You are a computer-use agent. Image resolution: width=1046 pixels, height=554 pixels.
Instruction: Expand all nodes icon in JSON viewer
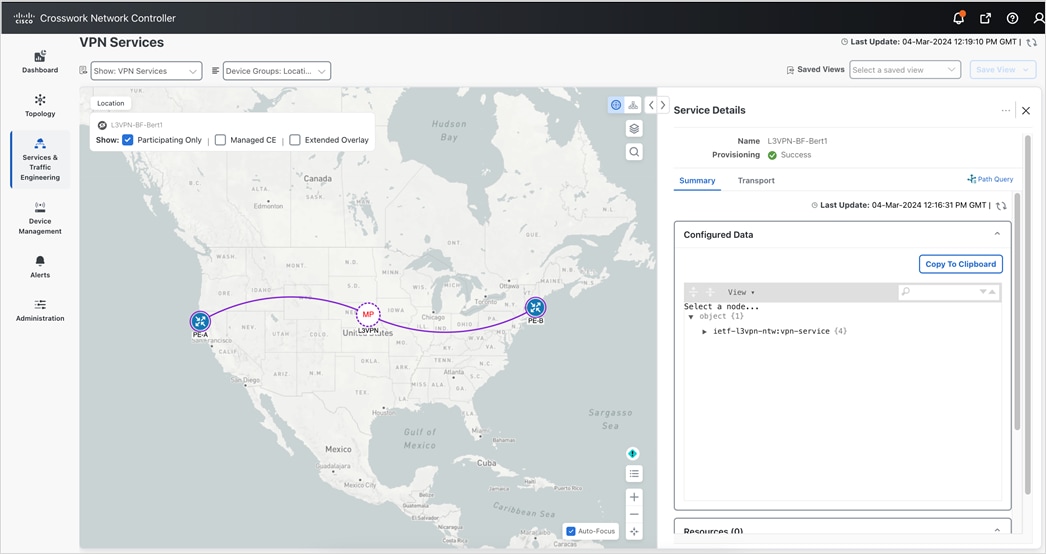pyautogui.click(x=694, y=292)
